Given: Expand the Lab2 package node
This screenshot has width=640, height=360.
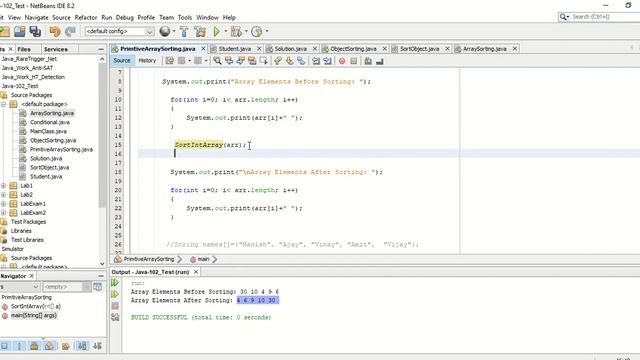Looking at the screenshot, I should 4,195.
